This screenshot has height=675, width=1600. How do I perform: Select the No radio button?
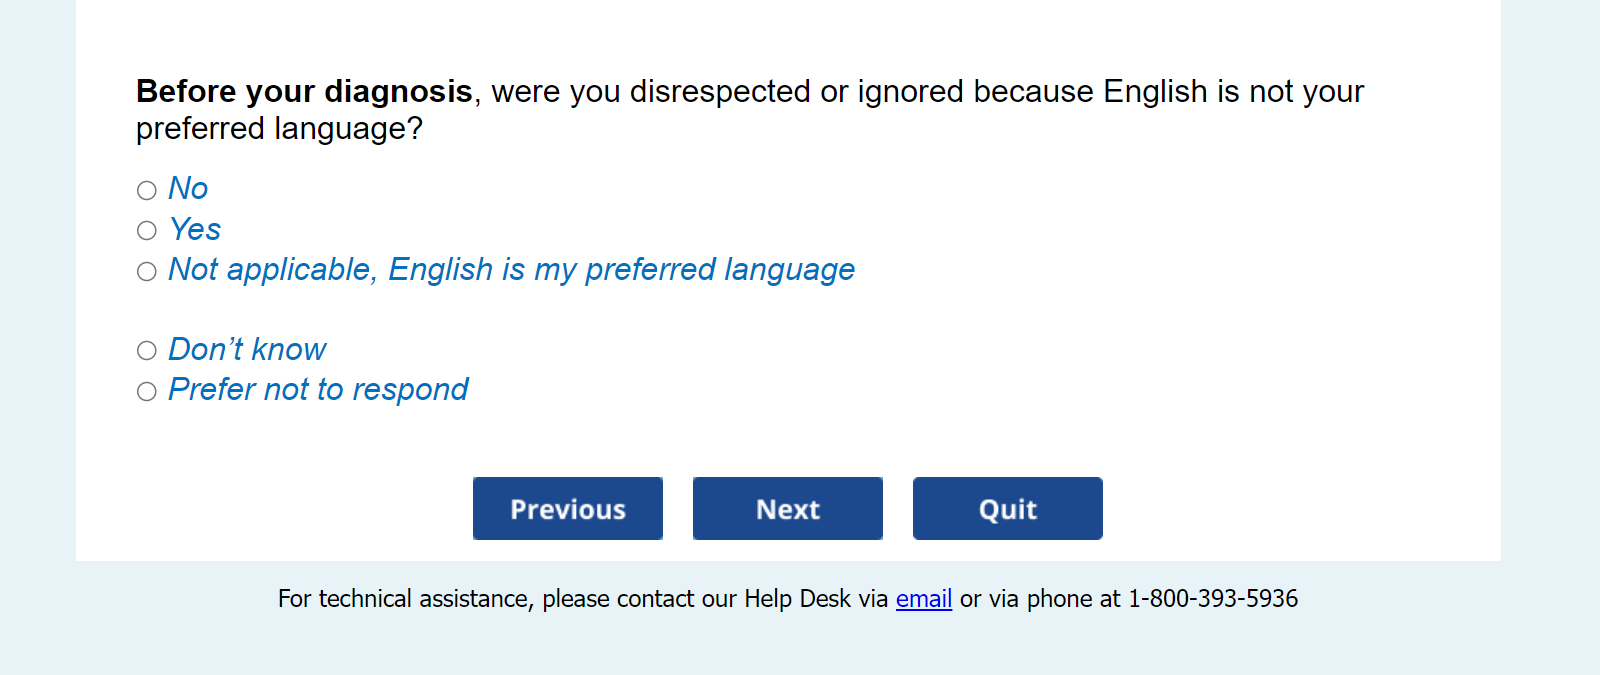click(147, 190)
